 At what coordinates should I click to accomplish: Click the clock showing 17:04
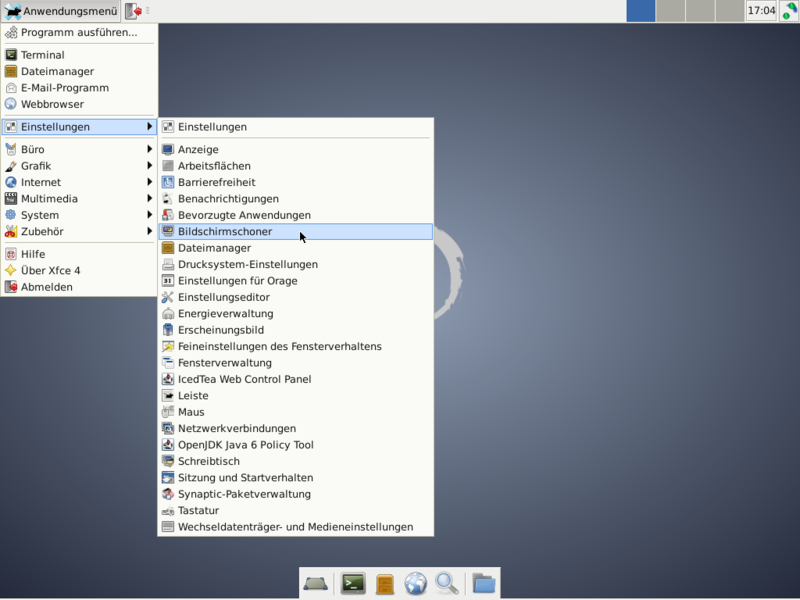coord(761,11)
